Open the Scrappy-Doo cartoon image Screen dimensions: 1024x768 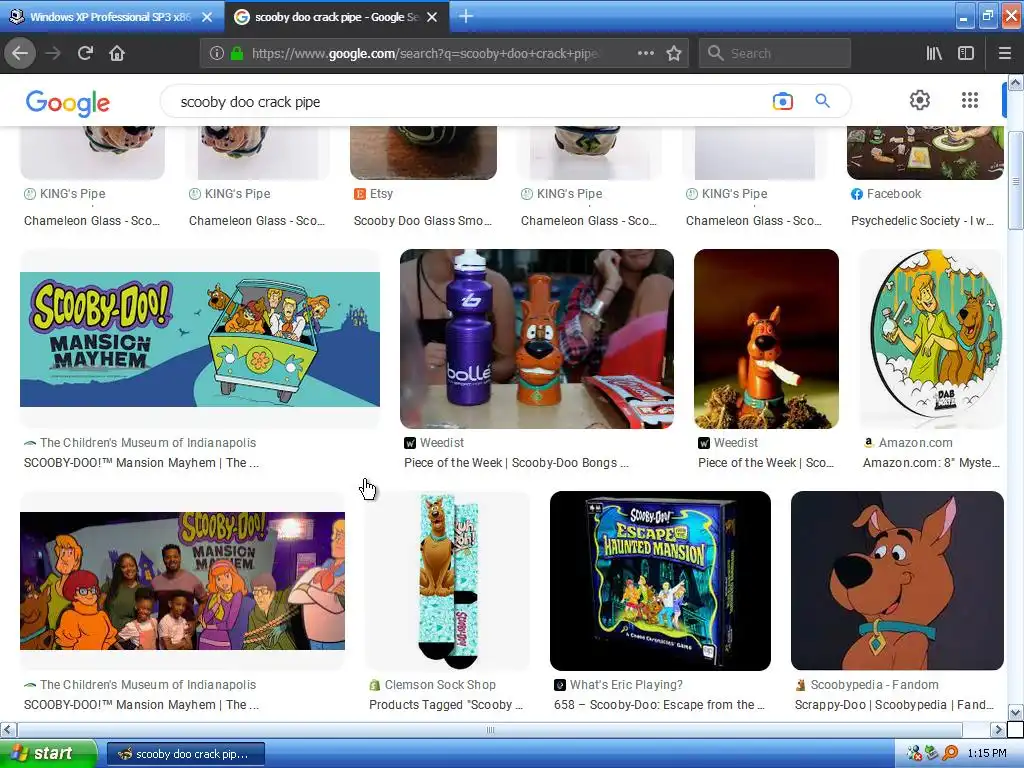[897, 581]
